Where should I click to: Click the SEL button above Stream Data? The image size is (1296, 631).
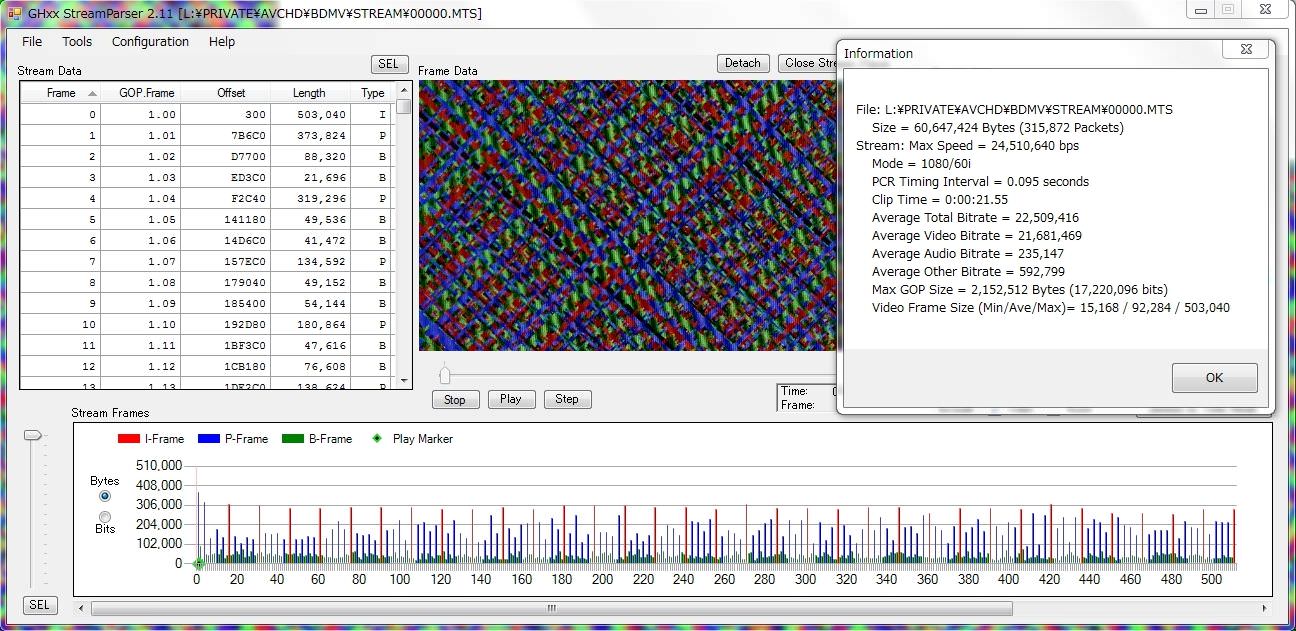pyautogui.click(x=388, y=64)
